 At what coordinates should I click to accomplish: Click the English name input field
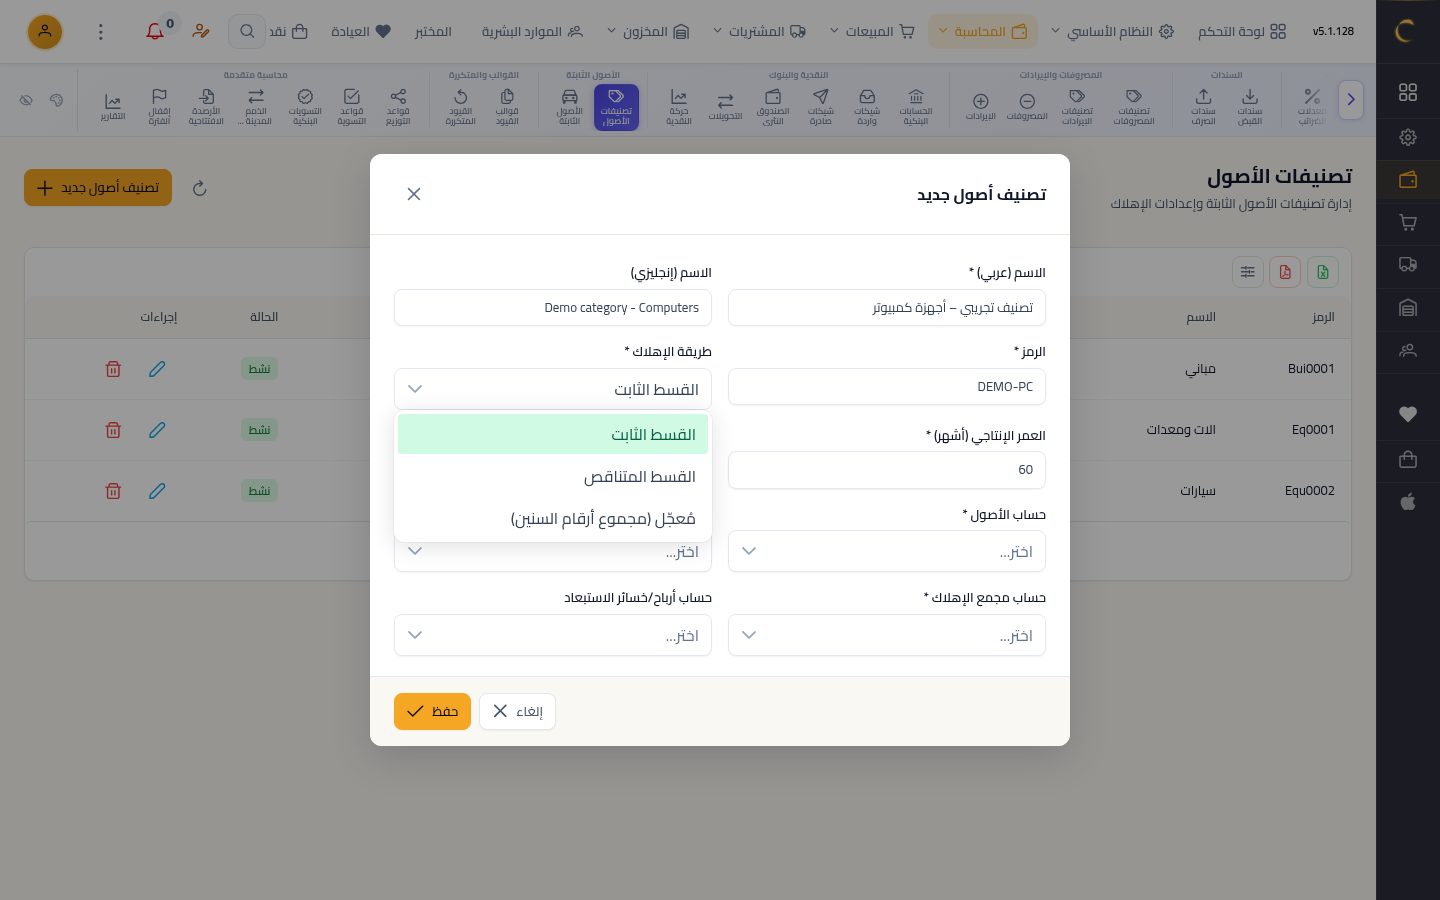553,308
